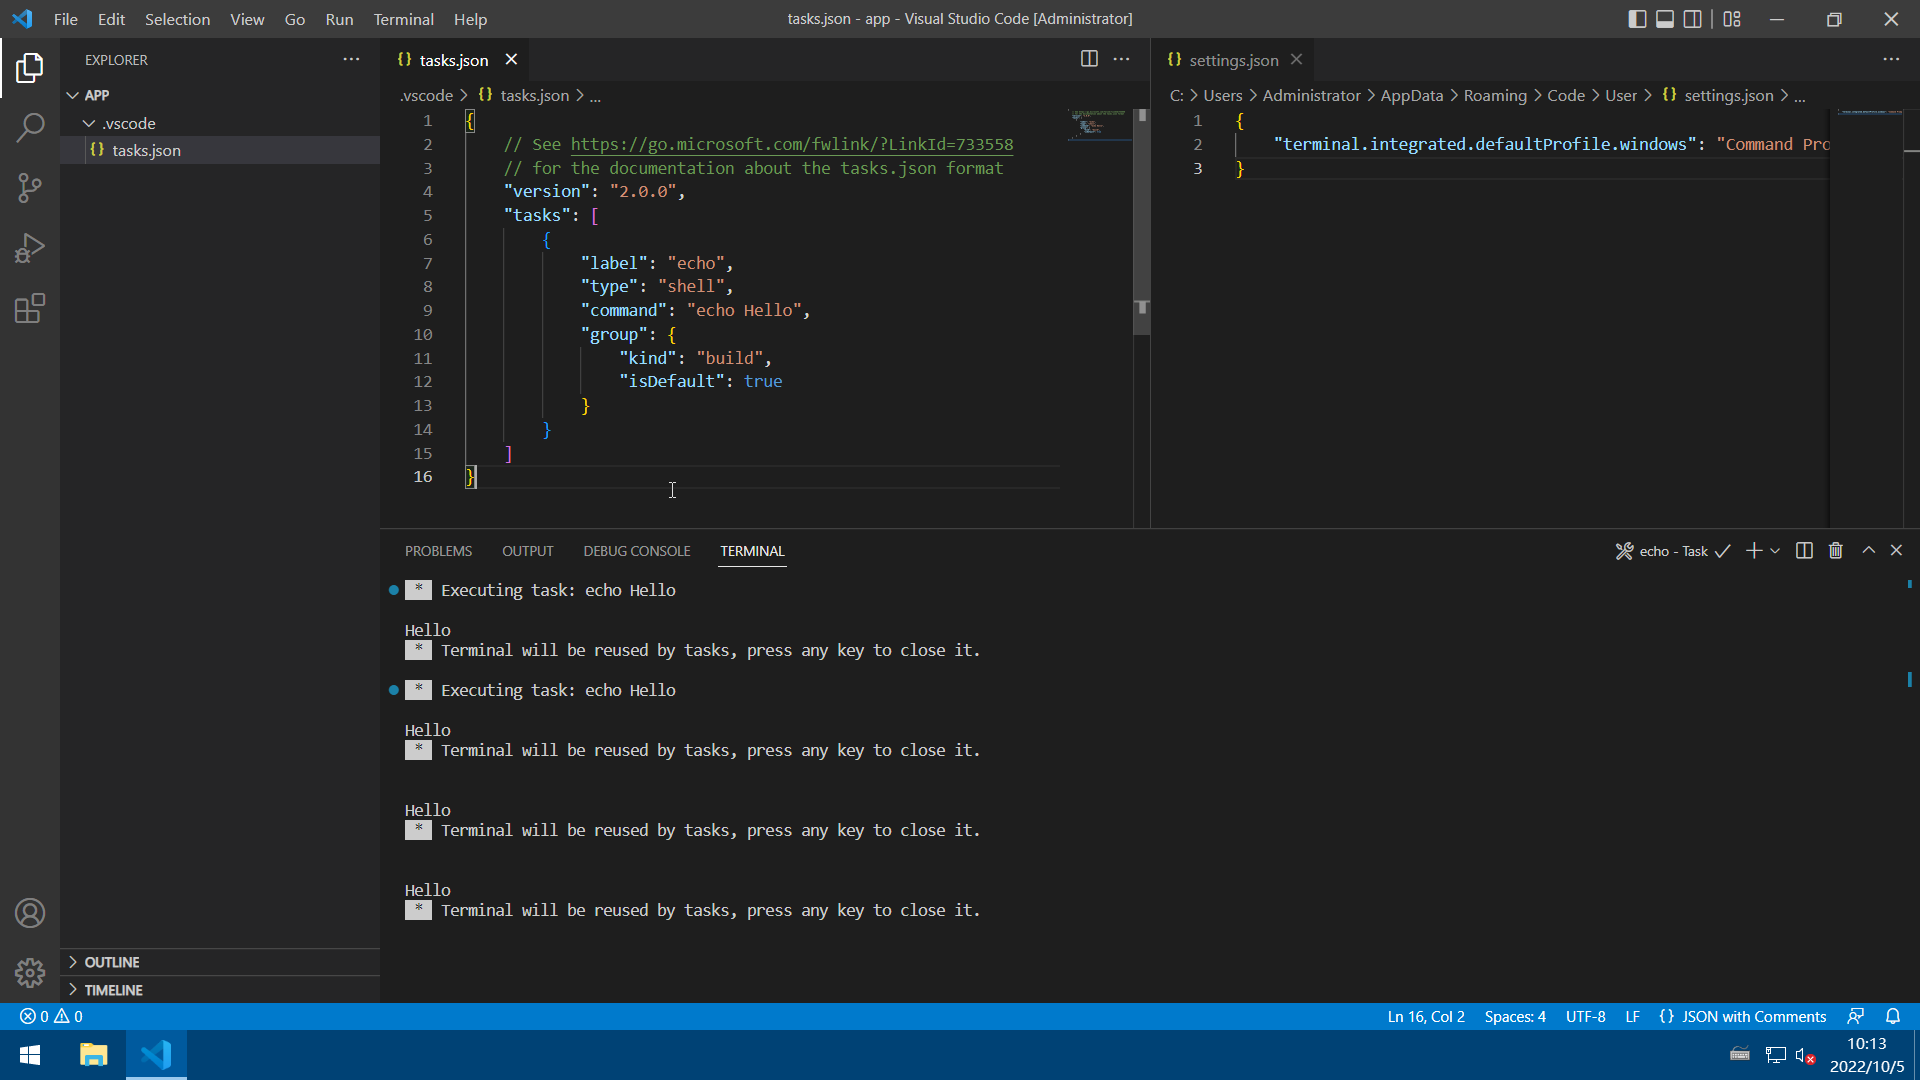Switch to the OUTPUT panel tab
The width and height of the screenshot is (1920, 1080).
[527, 551]
